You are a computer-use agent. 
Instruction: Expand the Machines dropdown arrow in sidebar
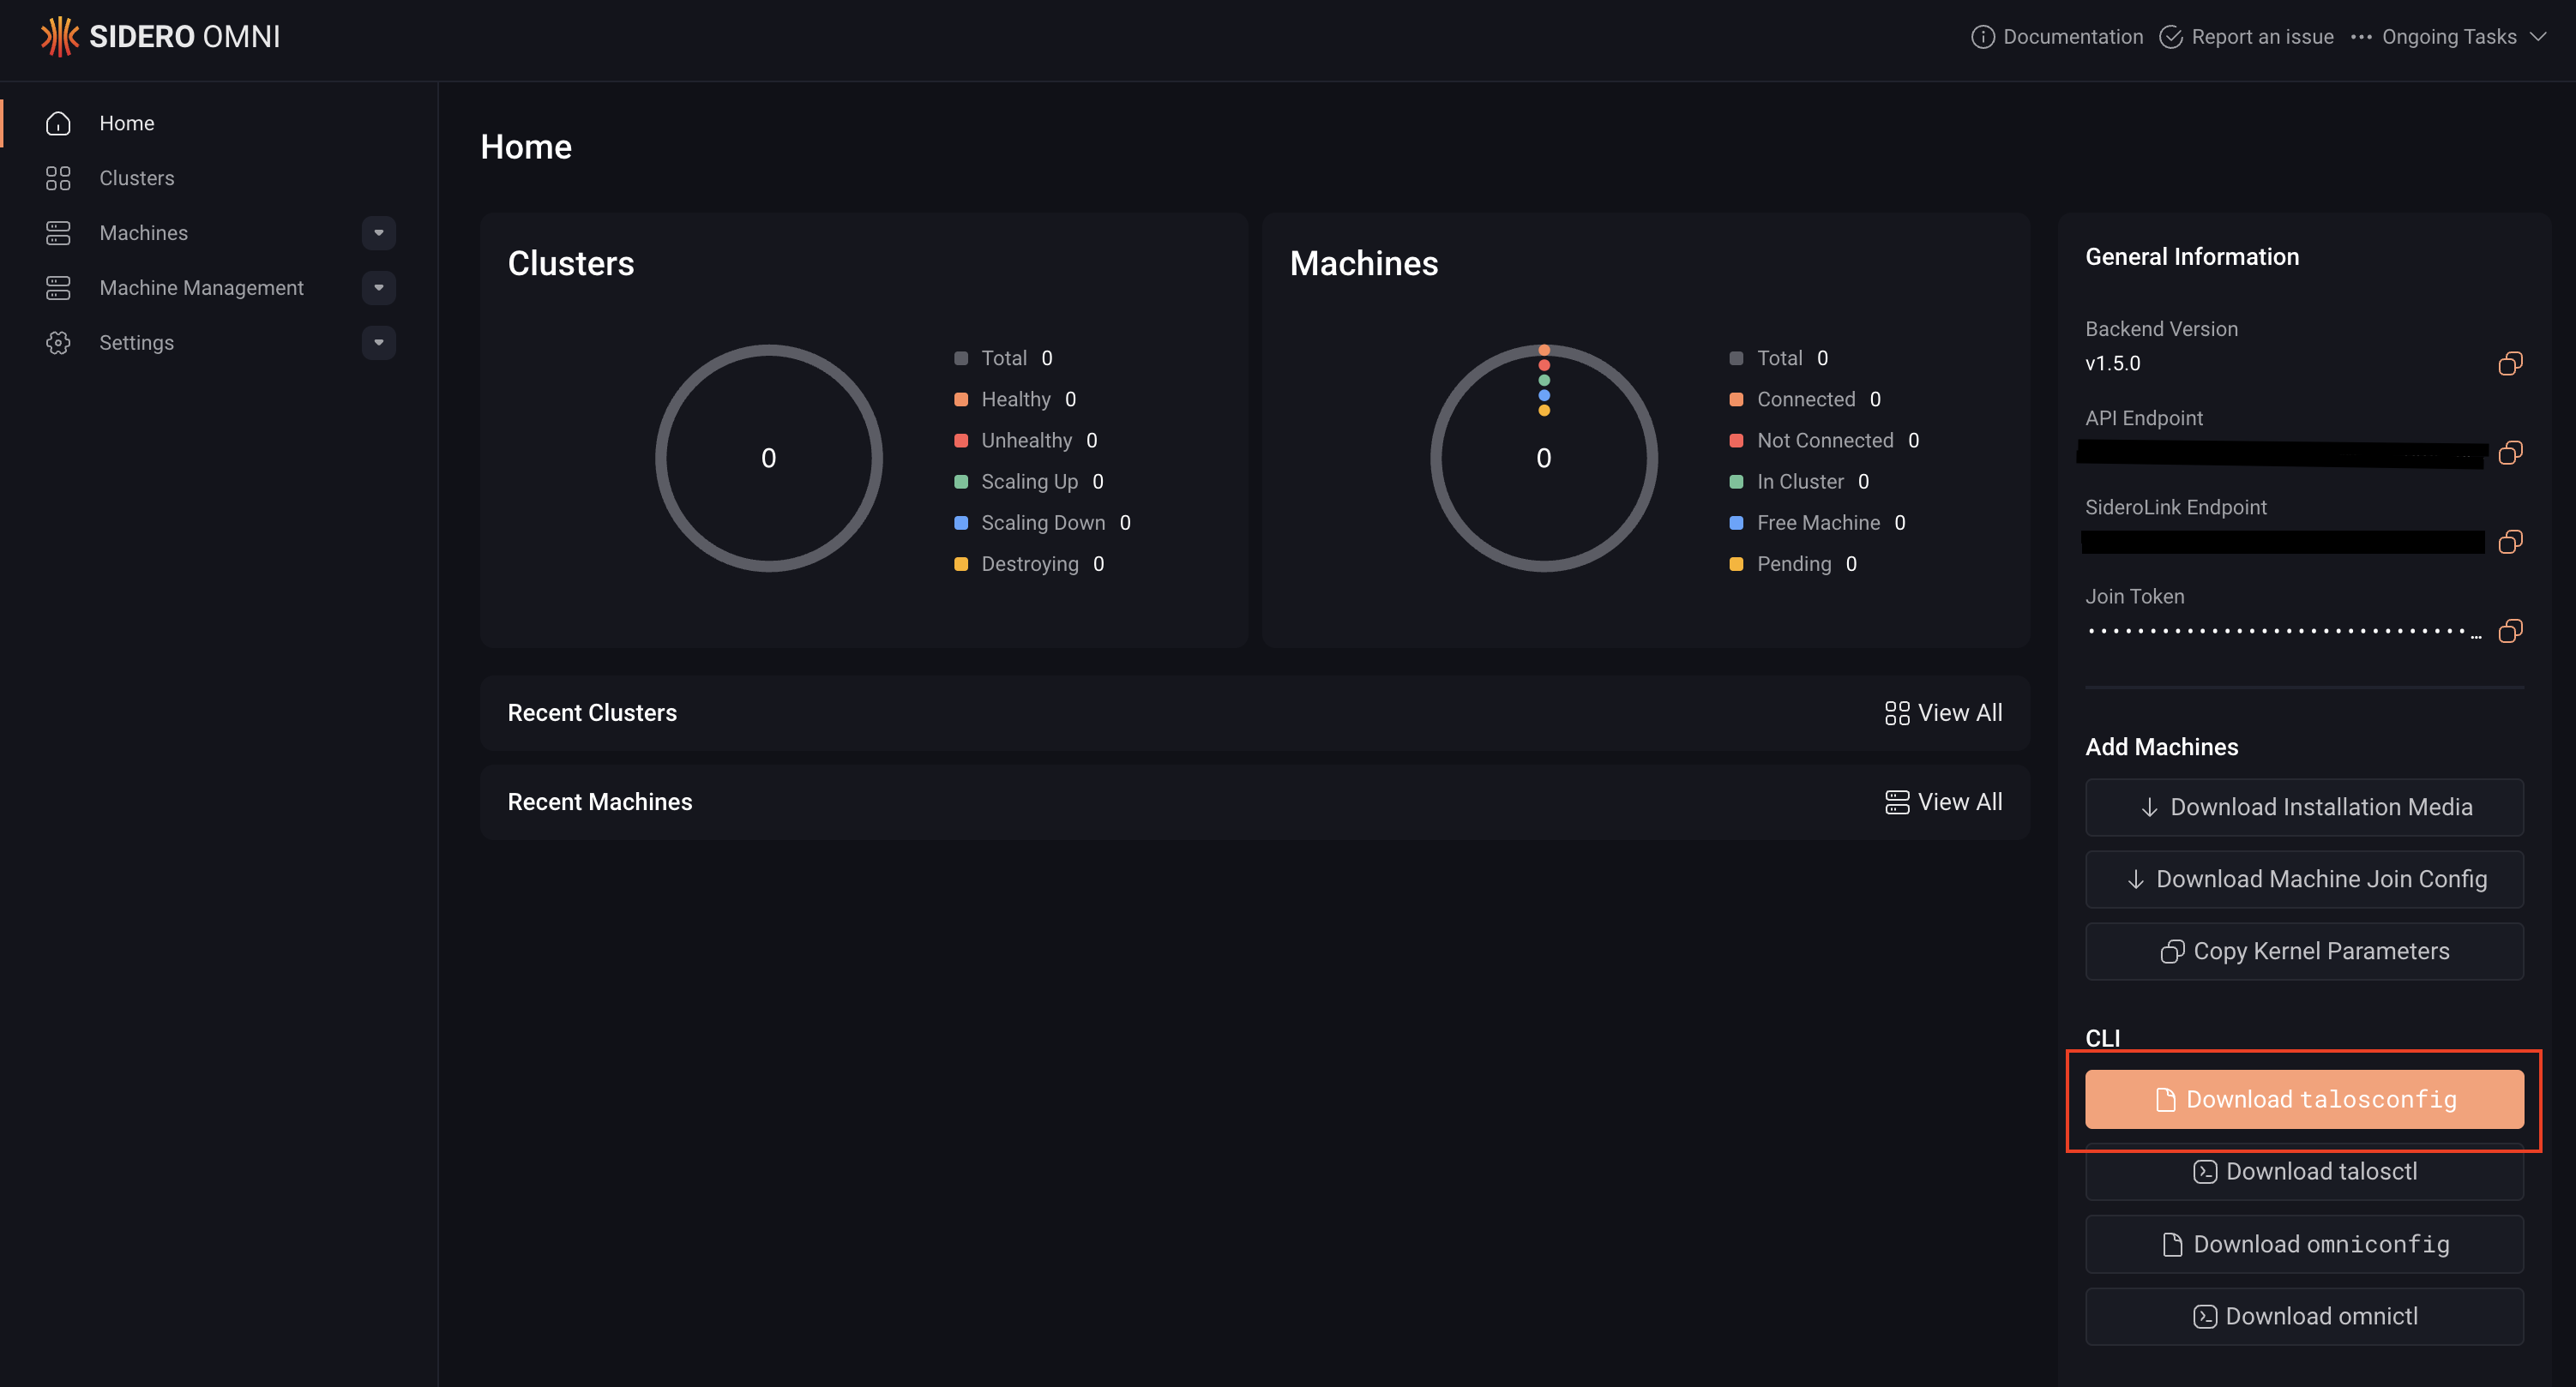[378, 232]
